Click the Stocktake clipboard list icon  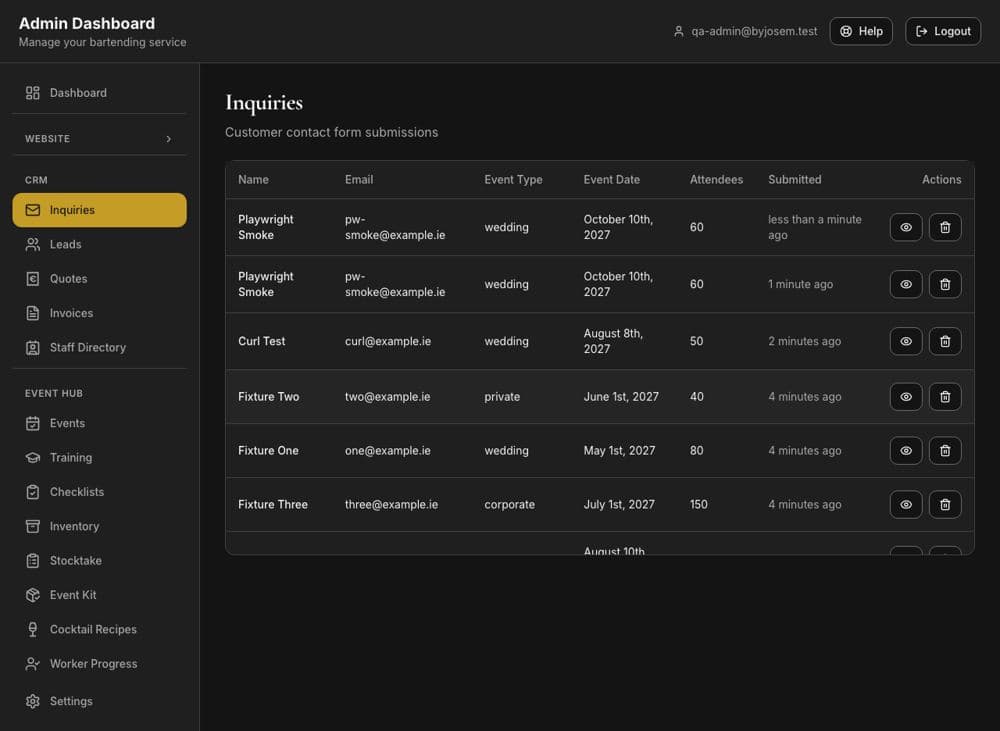[33, 561]
